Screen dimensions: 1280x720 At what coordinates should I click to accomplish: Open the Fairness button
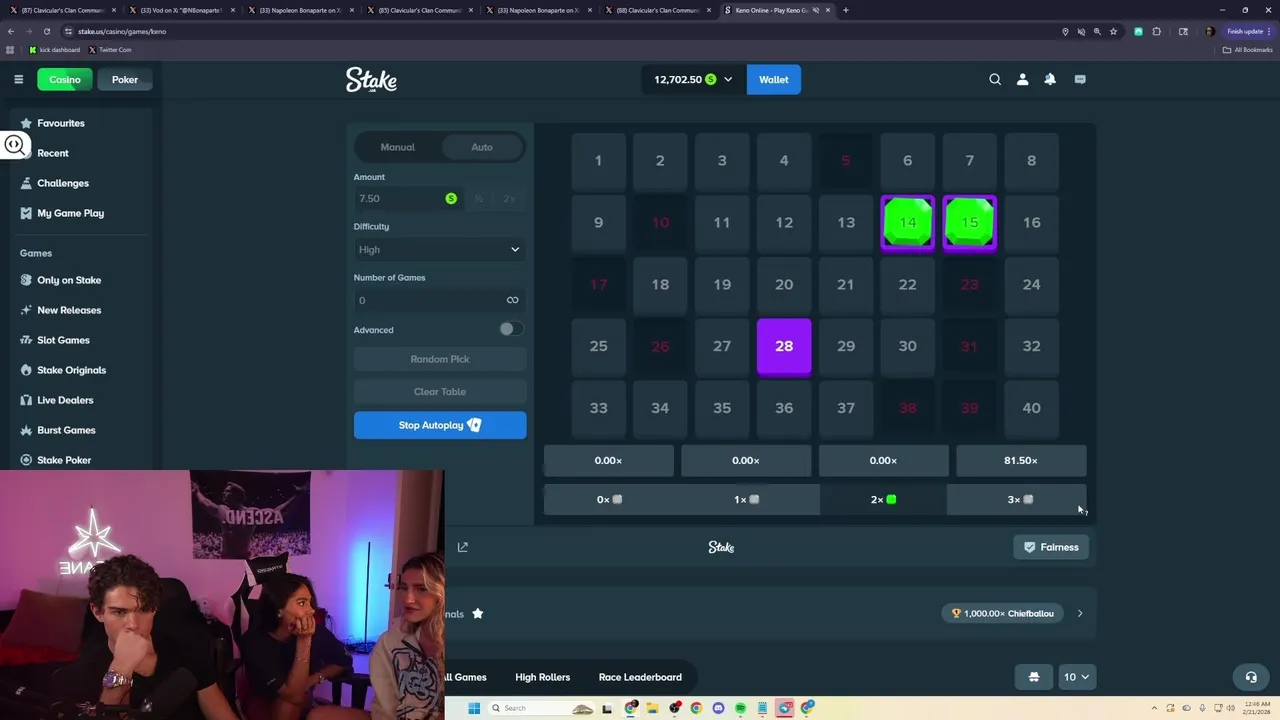[1051, 547]
